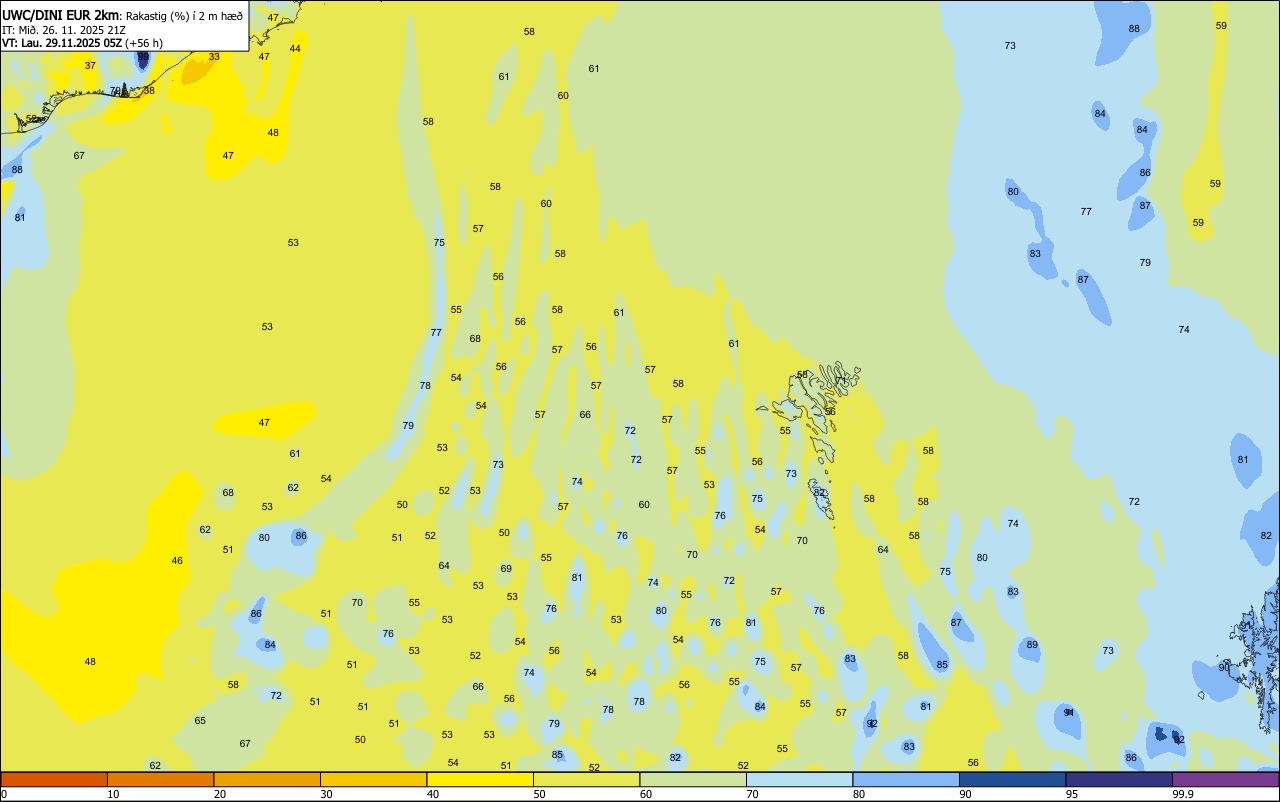The image size is (1280, 802).
Task: Click the initial time line "IT: Mið. 26. 11. 2025 21Z"
Action: (x=64, y=30)
